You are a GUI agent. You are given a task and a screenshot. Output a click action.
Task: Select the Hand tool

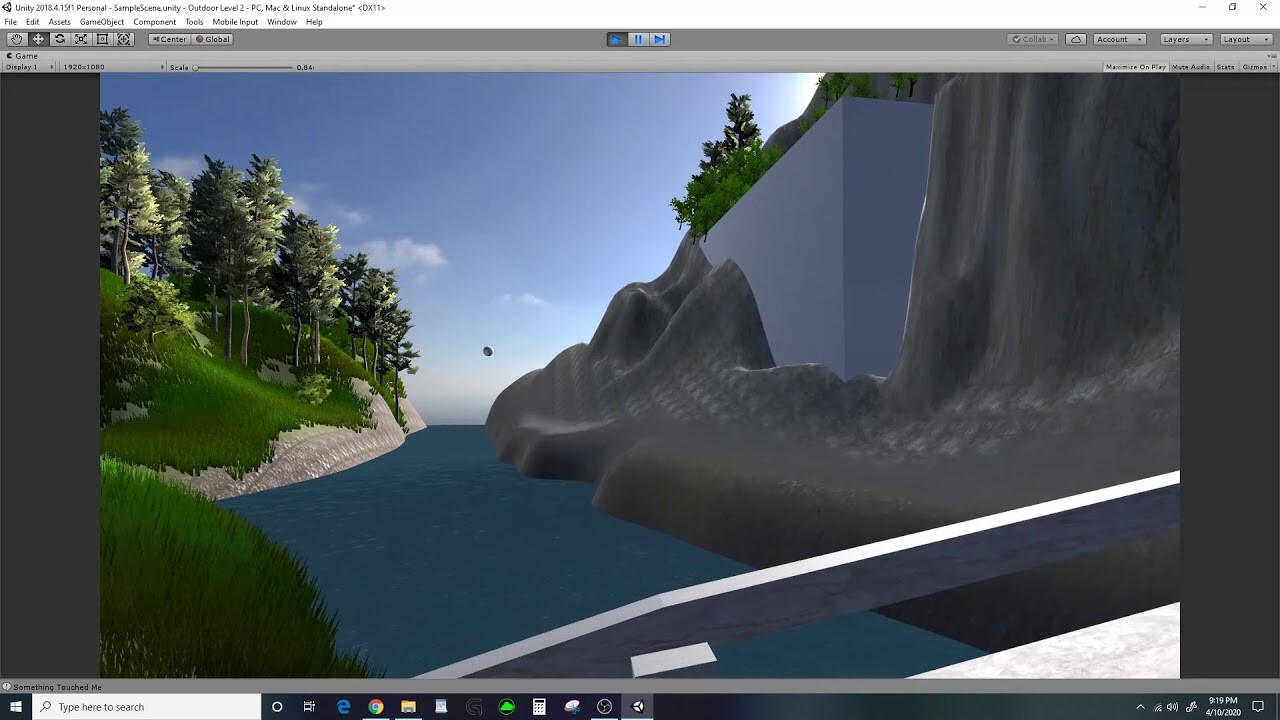pyautogui.click(x=16, y=39)
